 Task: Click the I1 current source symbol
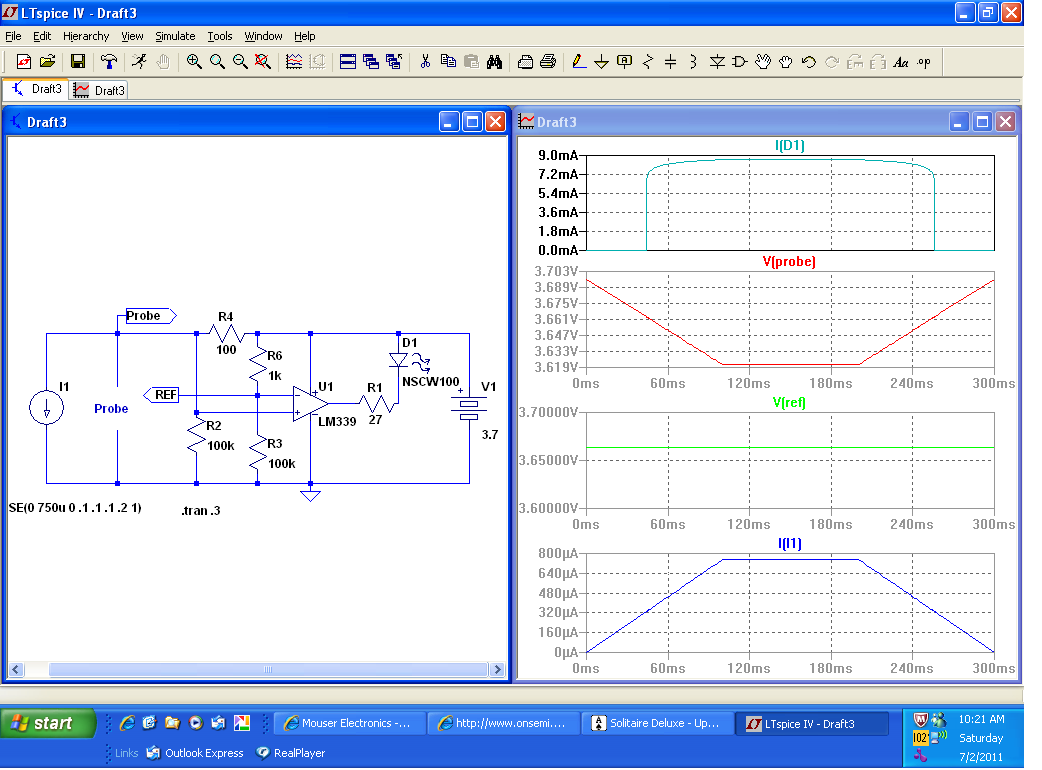pyautogui.click(x=47, y=408)
